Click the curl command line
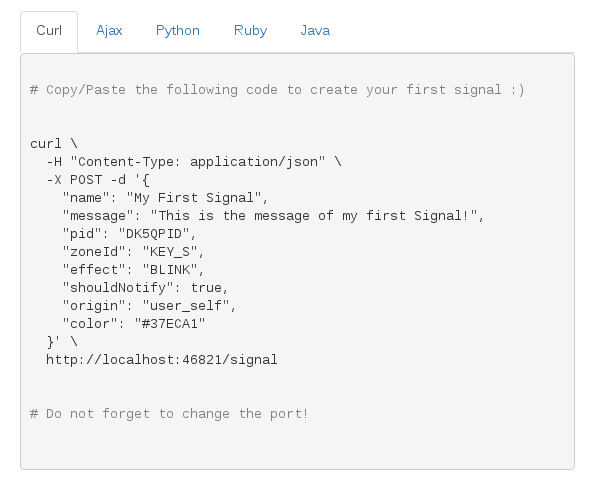Screen dimensions: 595x495 click(x=54, y=144)
